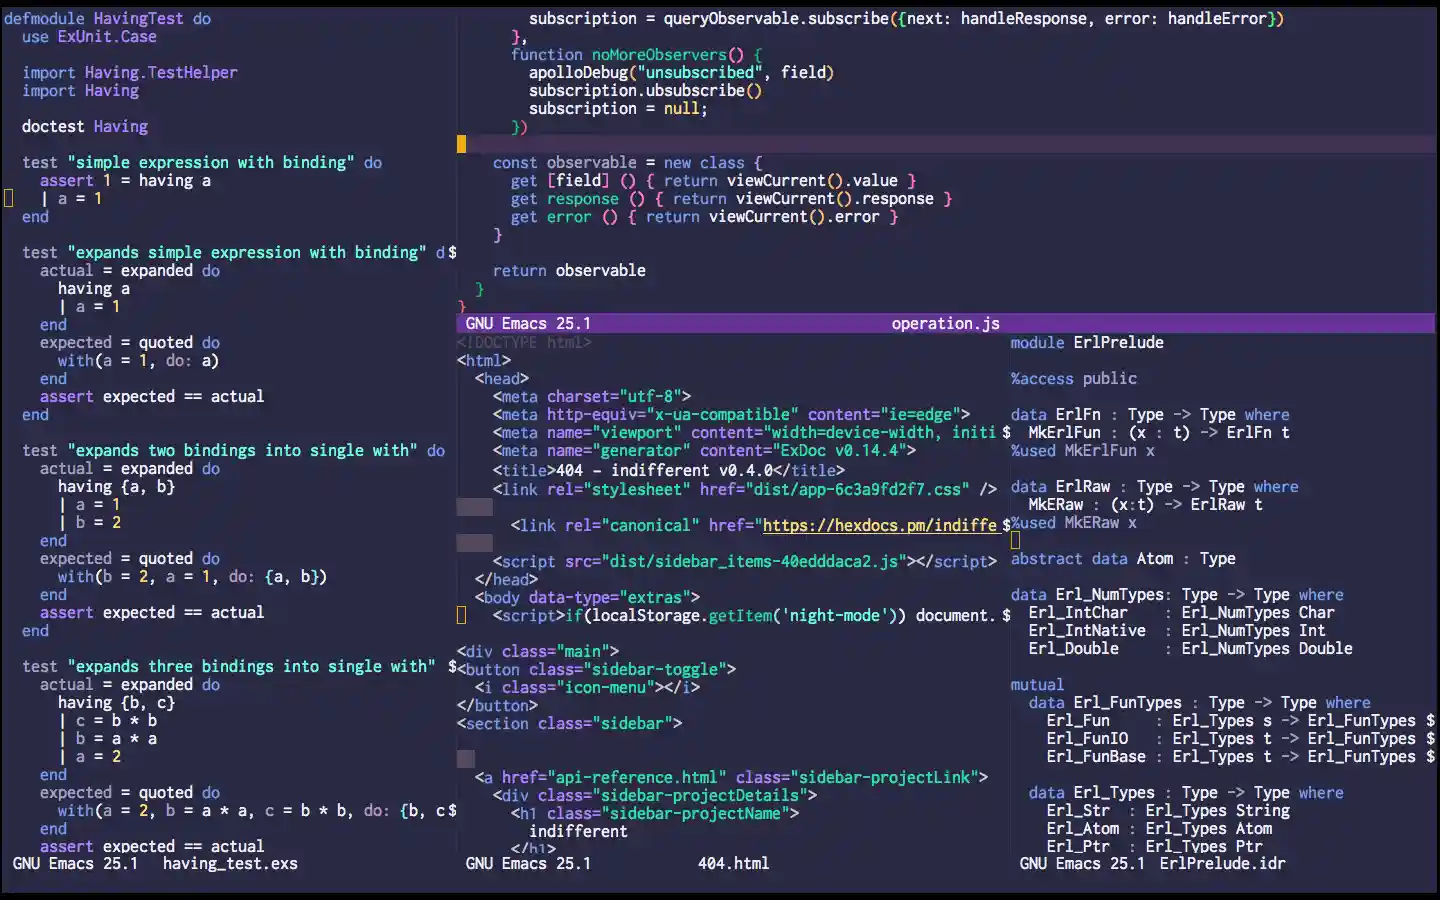Image resolution: width=1440 pixels, height=900 pixels.
Task: Select the "having {a, b}" line
Action: pos(116,486)
